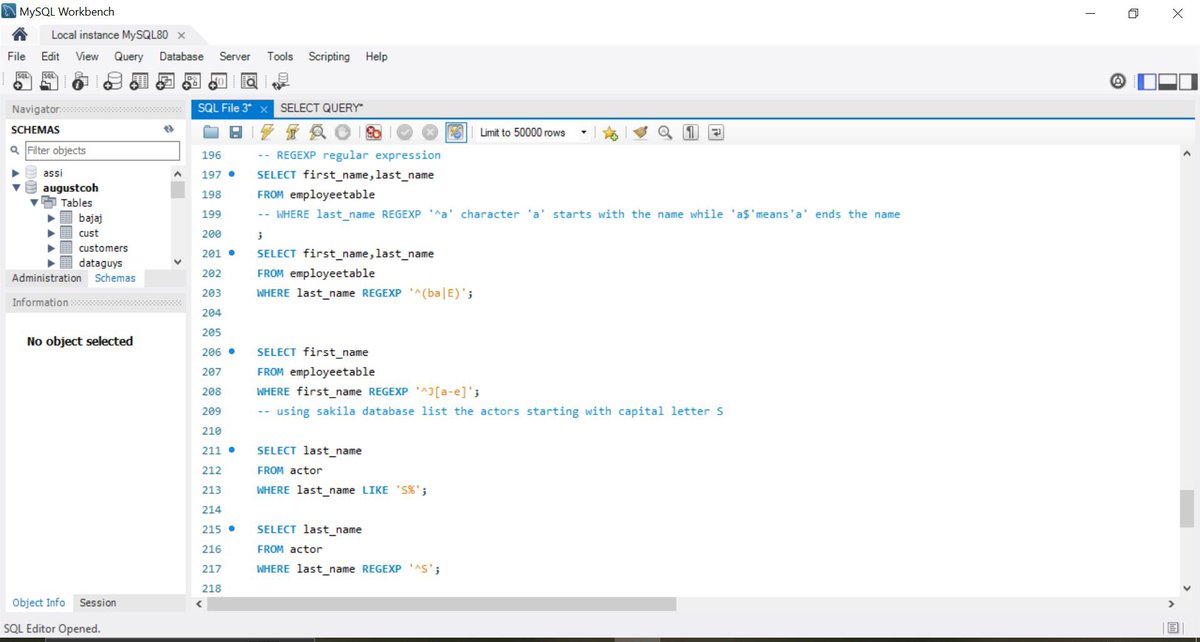Image resolution: width=1200 pixels, height=642 pixels.
Task: Click the beautify/reformat query icon
Action: [x=640, y=131]
